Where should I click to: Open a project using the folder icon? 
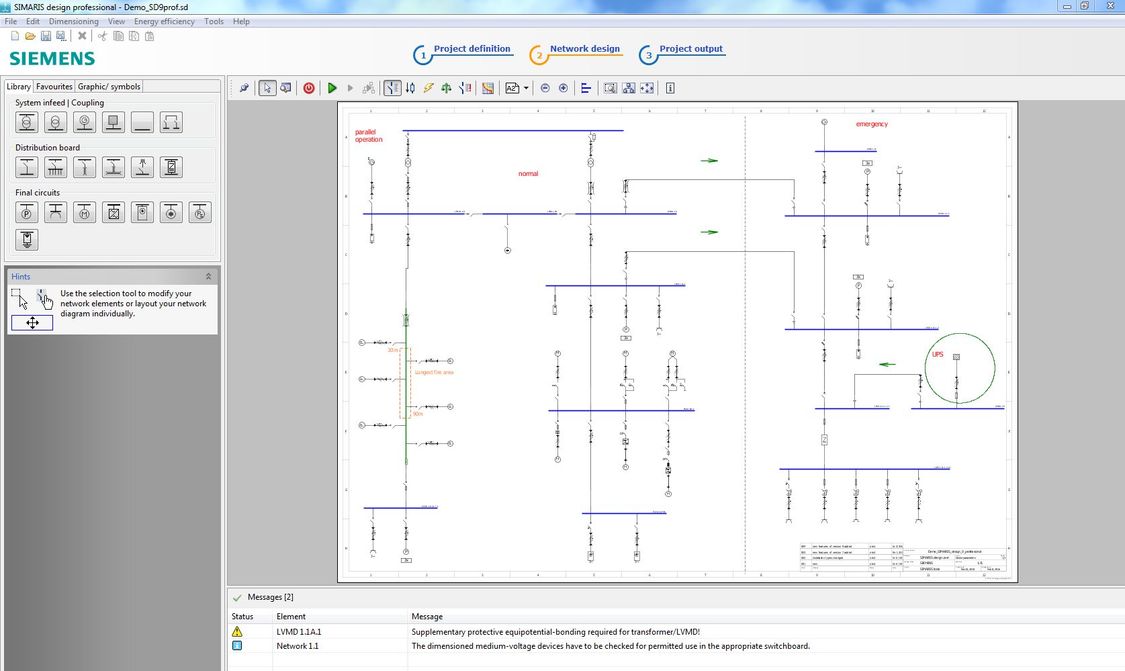(x=30, y=36)
